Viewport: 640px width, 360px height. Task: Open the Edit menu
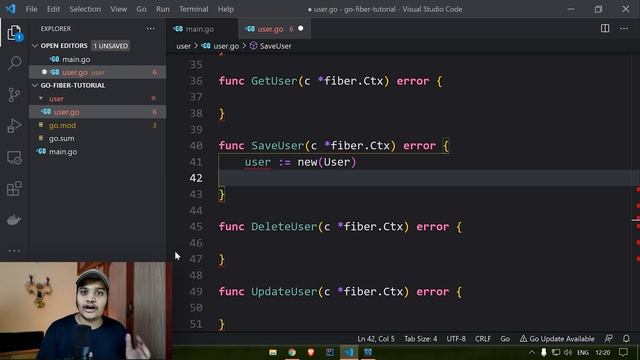[53, 9]
